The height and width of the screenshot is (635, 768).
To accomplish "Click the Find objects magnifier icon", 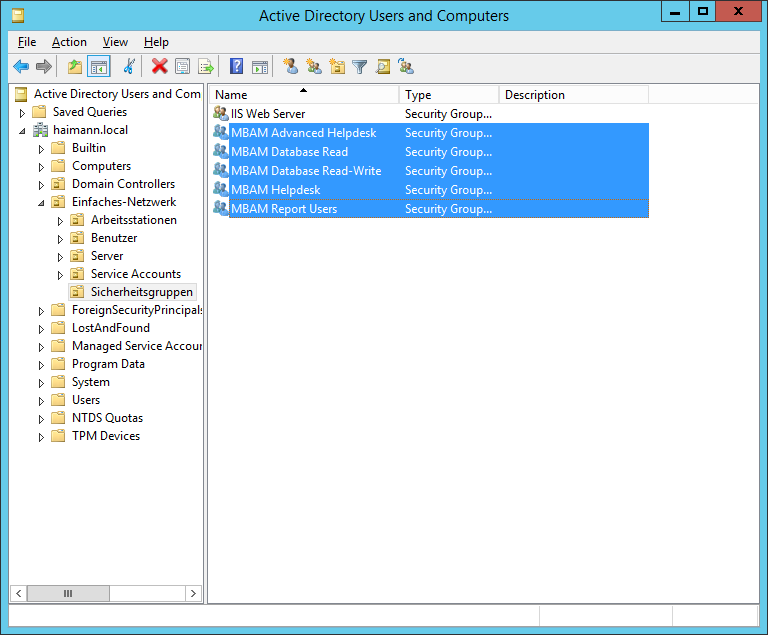I will (x=383, y=66).
